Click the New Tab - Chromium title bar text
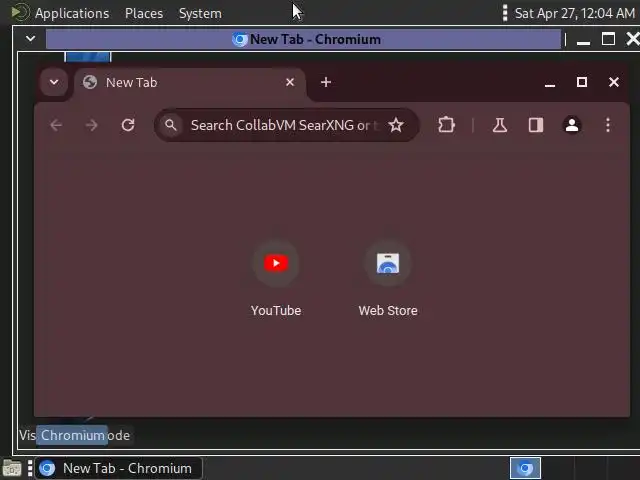This screenshot has width=640, height=480. click(316, 40)
